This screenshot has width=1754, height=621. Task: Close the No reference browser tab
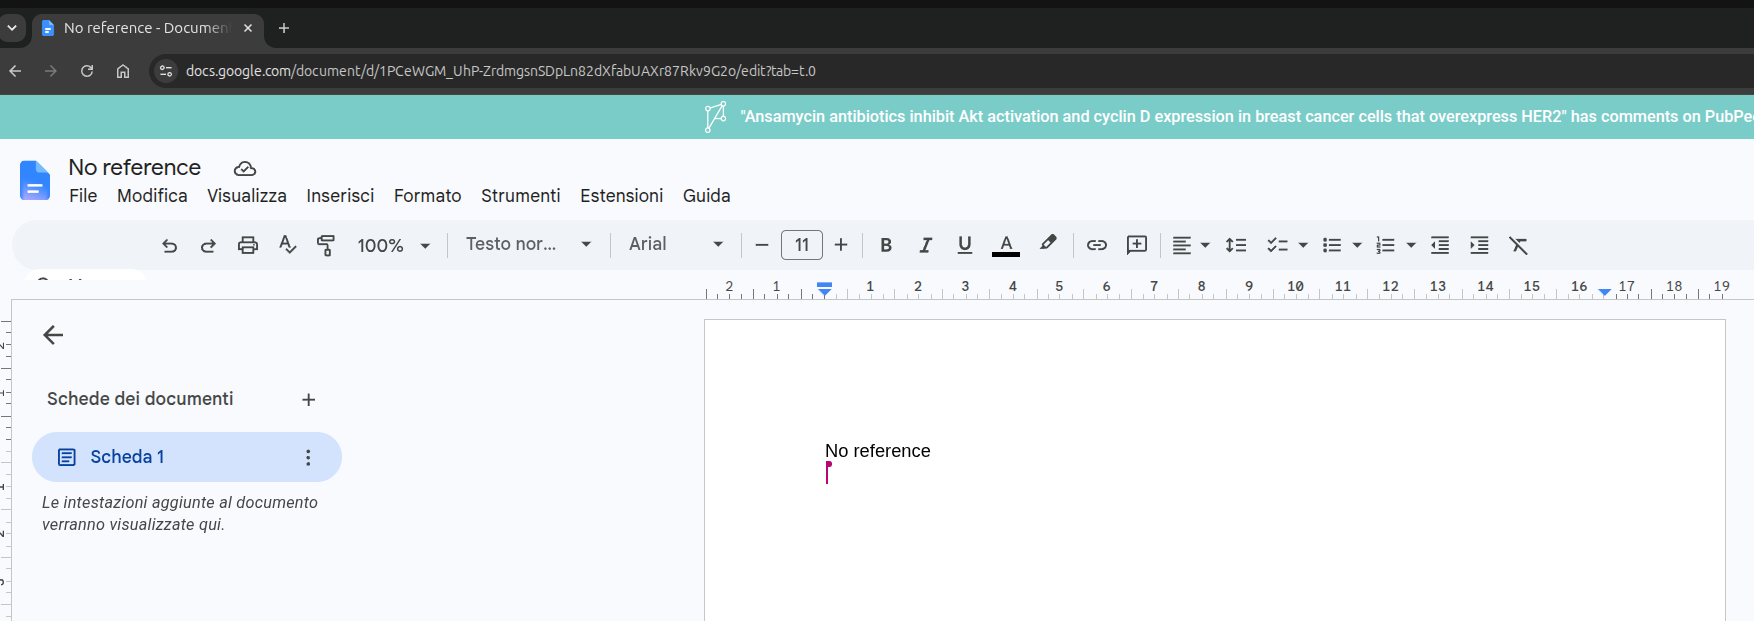click(248, 28)
